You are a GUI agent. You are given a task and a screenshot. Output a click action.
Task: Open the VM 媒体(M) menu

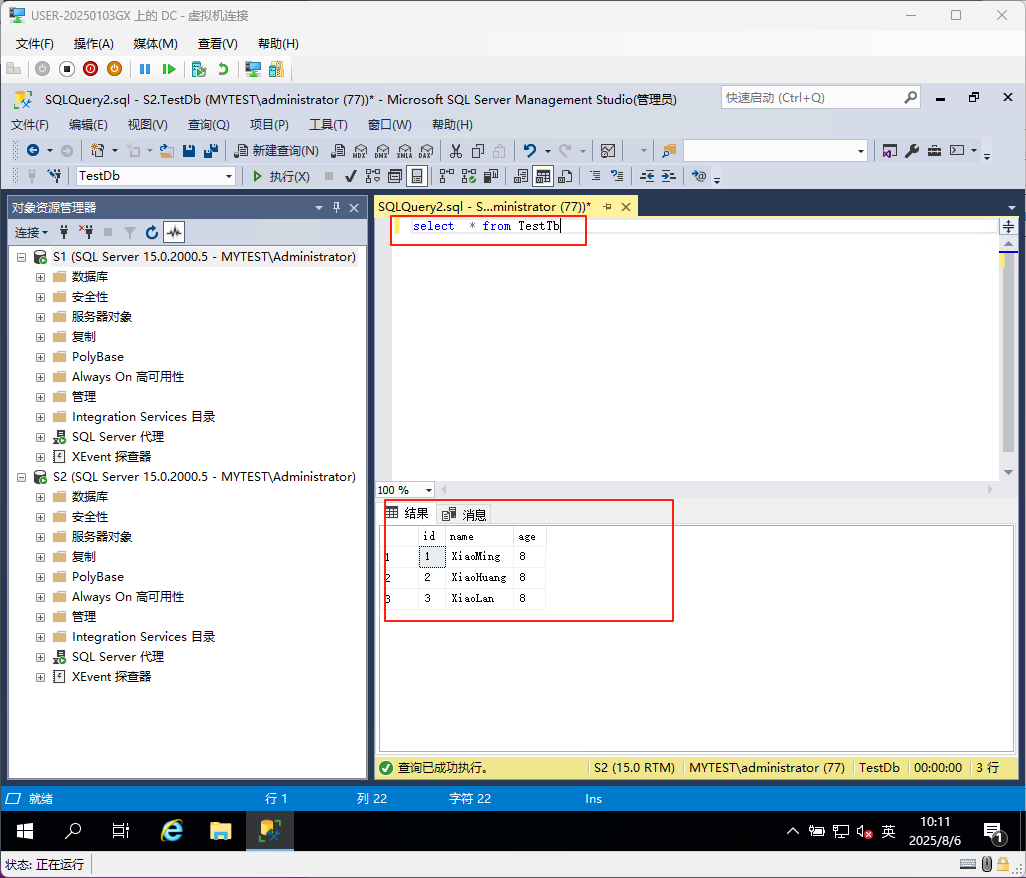155,44
